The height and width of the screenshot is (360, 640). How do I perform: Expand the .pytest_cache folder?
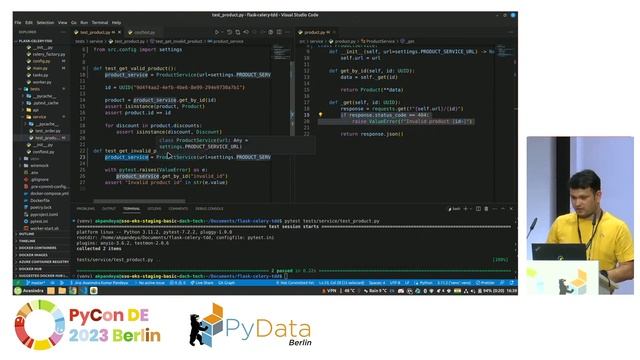(x=46, y=103)
